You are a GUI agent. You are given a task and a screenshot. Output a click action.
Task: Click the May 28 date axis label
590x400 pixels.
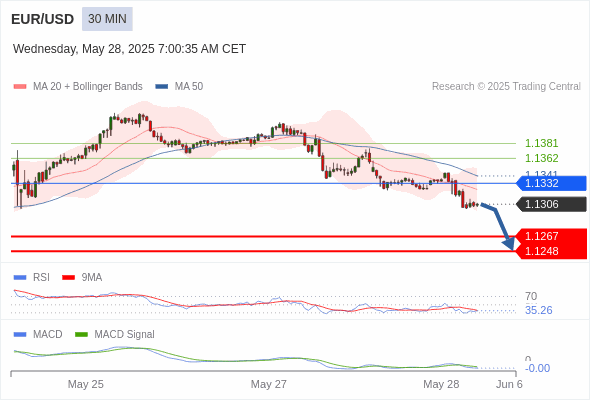click(441, 384)
